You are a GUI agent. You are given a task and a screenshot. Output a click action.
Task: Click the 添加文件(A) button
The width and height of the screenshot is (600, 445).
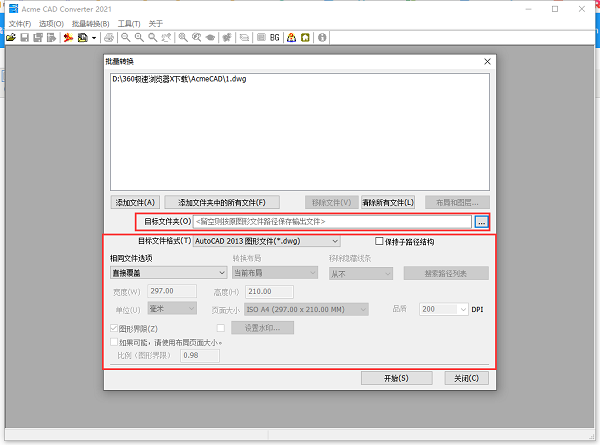135,202
